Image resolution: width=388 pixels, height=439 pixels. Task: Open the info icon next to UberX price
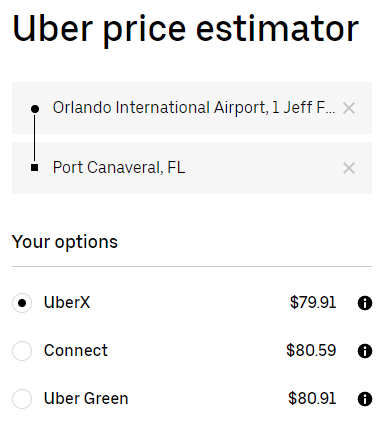click(x=365, y=303)
